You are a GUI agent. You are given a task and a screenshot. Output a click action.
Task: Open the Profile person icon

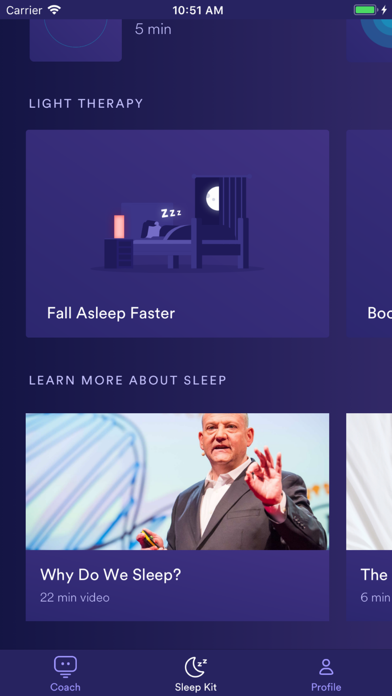pyautogui.click(x=326, y=667)
